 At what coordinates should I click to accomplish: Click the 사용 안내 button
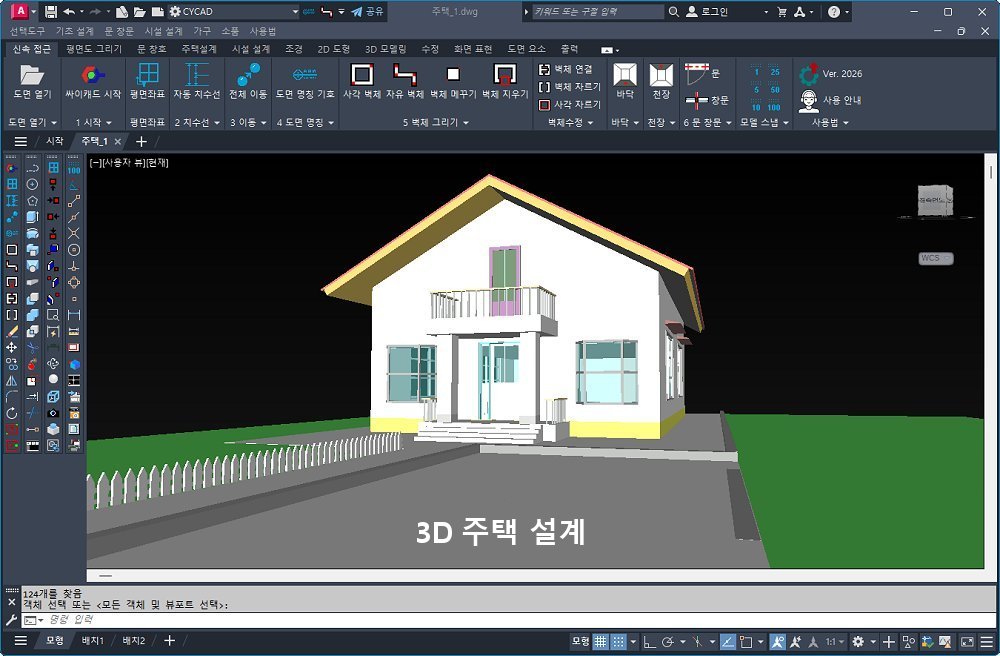(830, 100)
